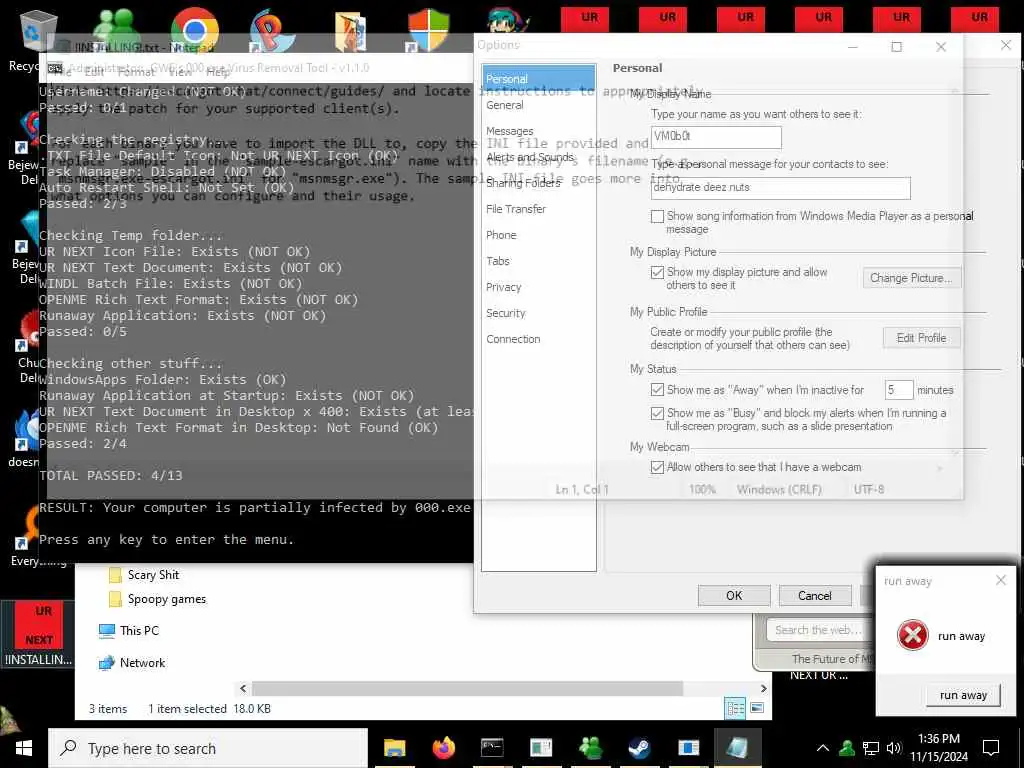Screen dimensions: 1024x768
Task: Toggle Show me as Busy during full-screen
Action: click(658, 413)
